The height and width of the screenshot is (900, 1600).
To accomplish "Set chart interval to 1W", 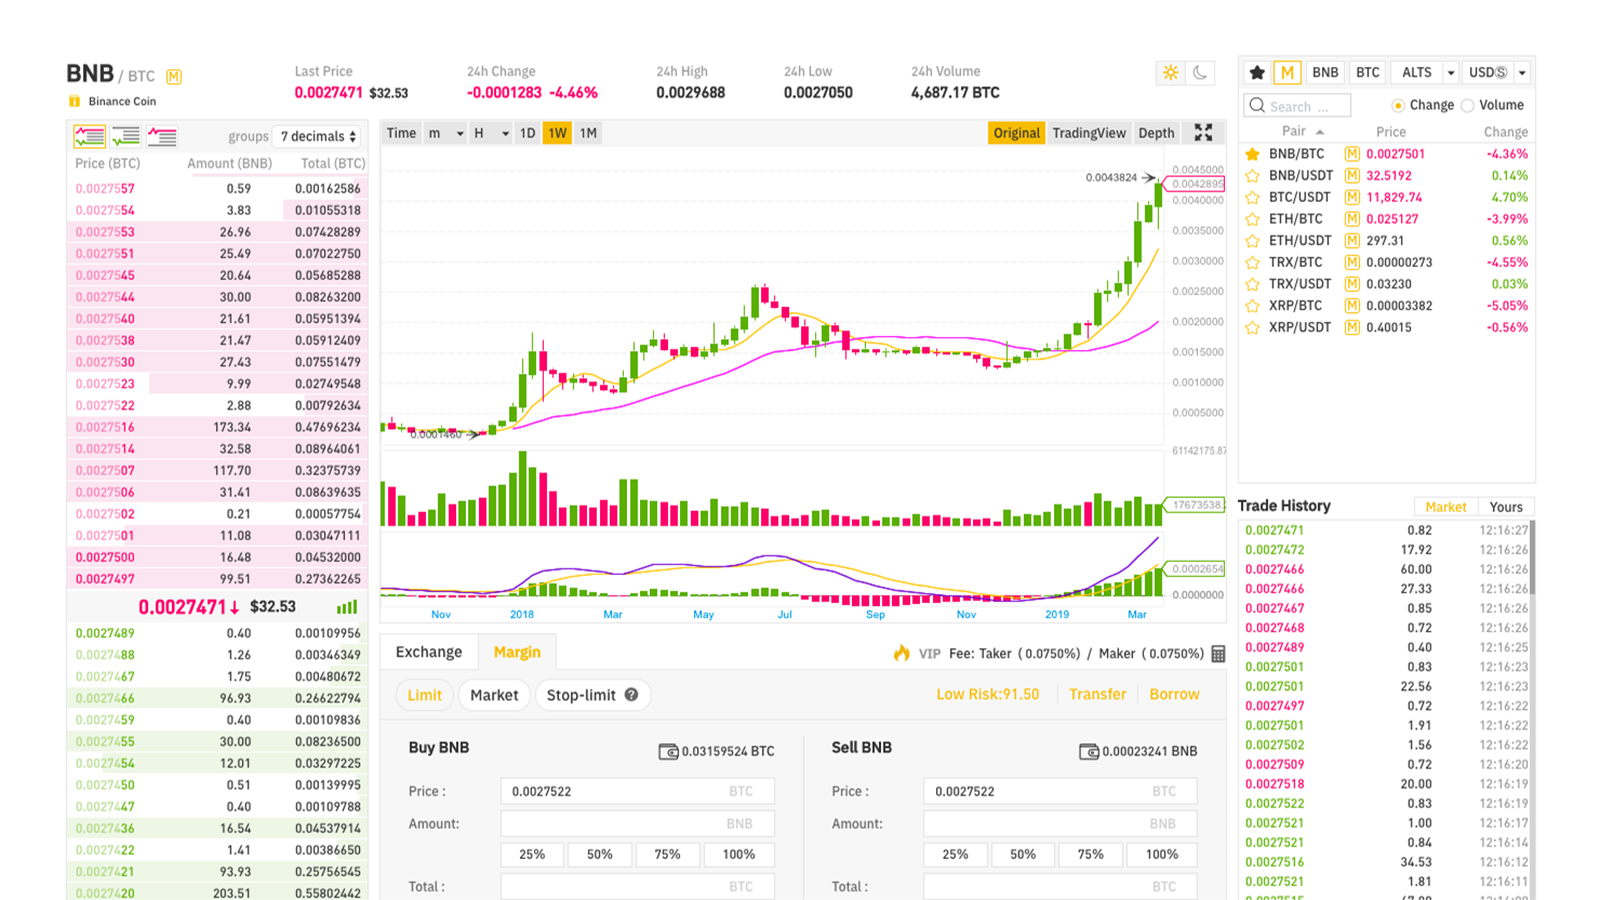I will pos(557,133).
